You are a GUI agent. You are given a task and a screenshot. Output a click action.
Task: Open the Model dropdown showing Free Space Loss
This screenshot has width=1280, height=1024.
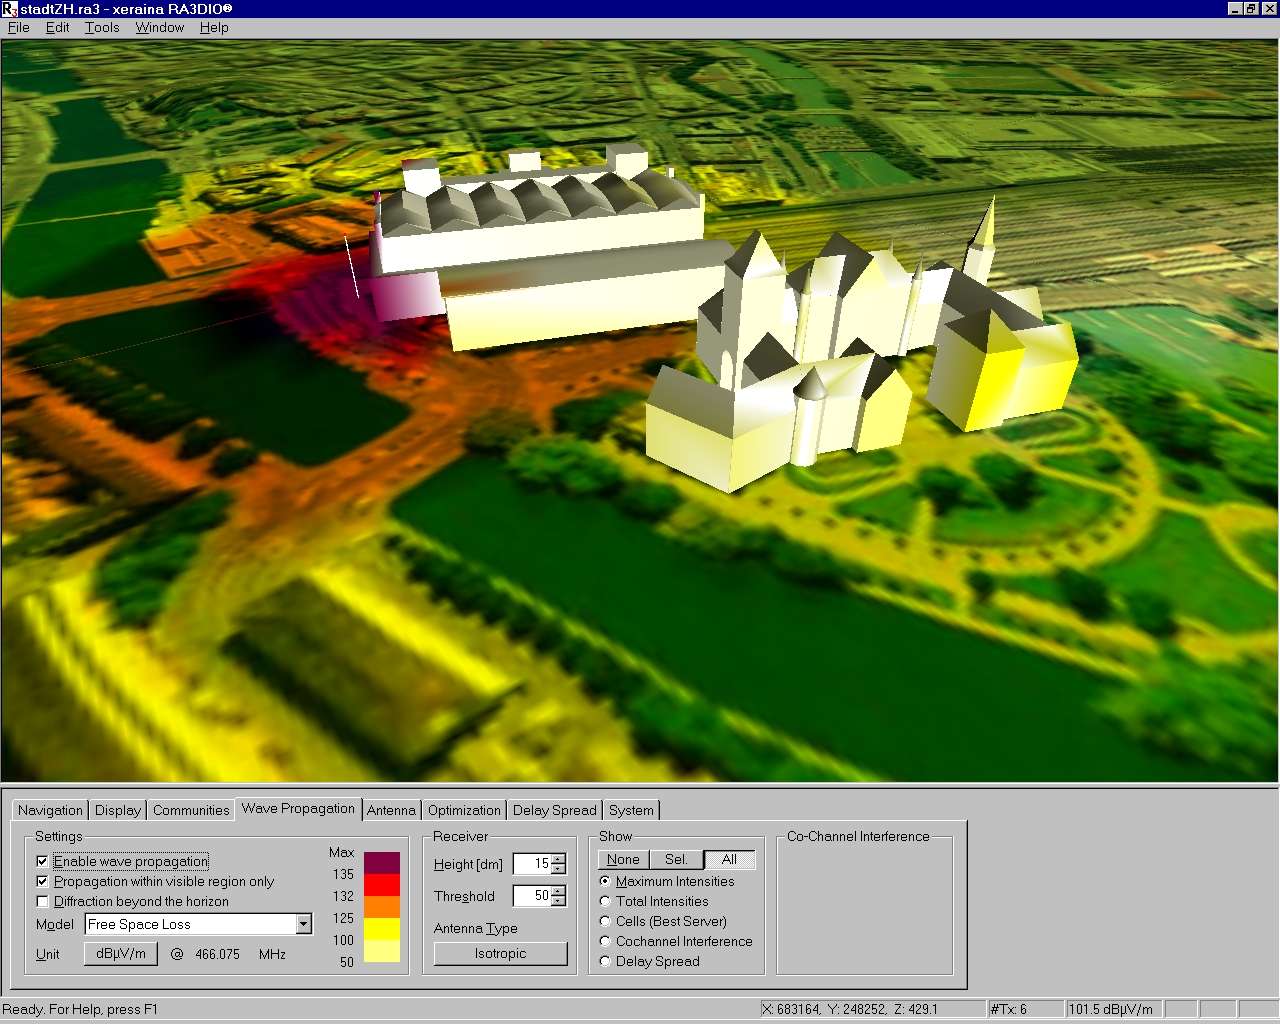pos(303,924)
